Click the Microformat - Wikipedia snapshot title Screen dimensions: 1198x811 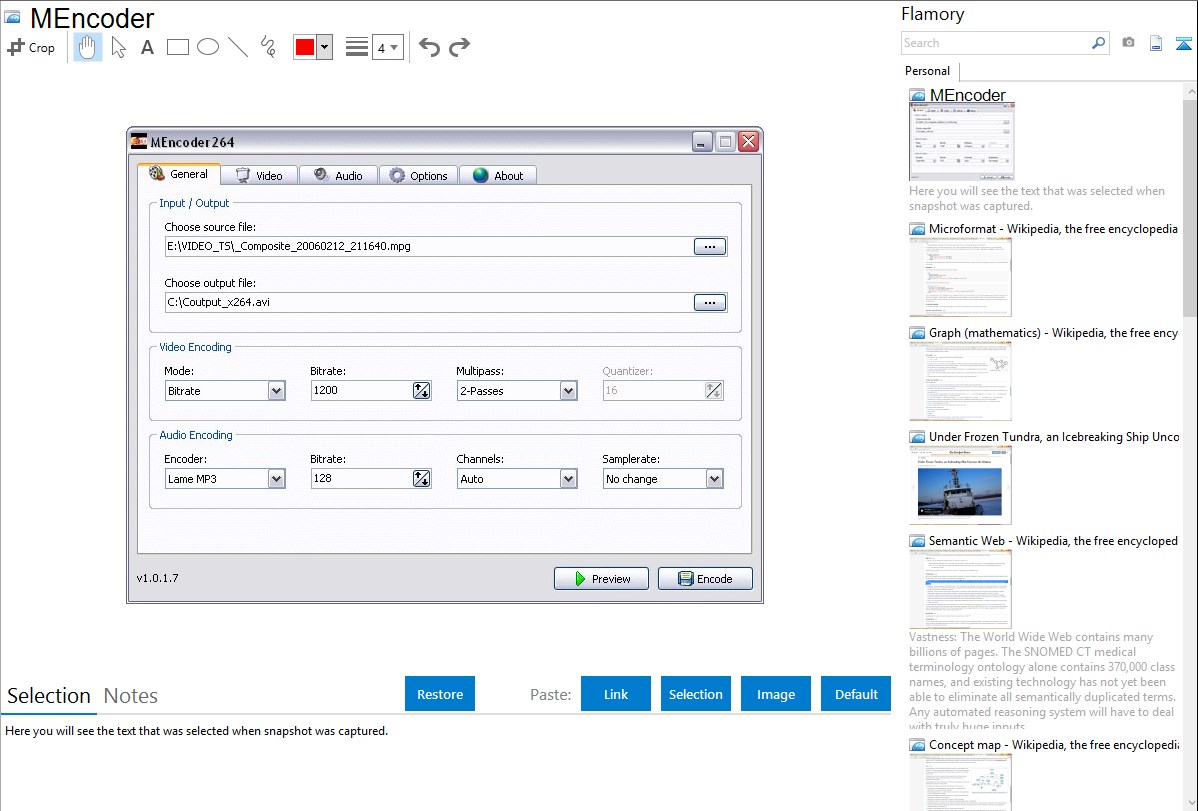[1053, 229]
